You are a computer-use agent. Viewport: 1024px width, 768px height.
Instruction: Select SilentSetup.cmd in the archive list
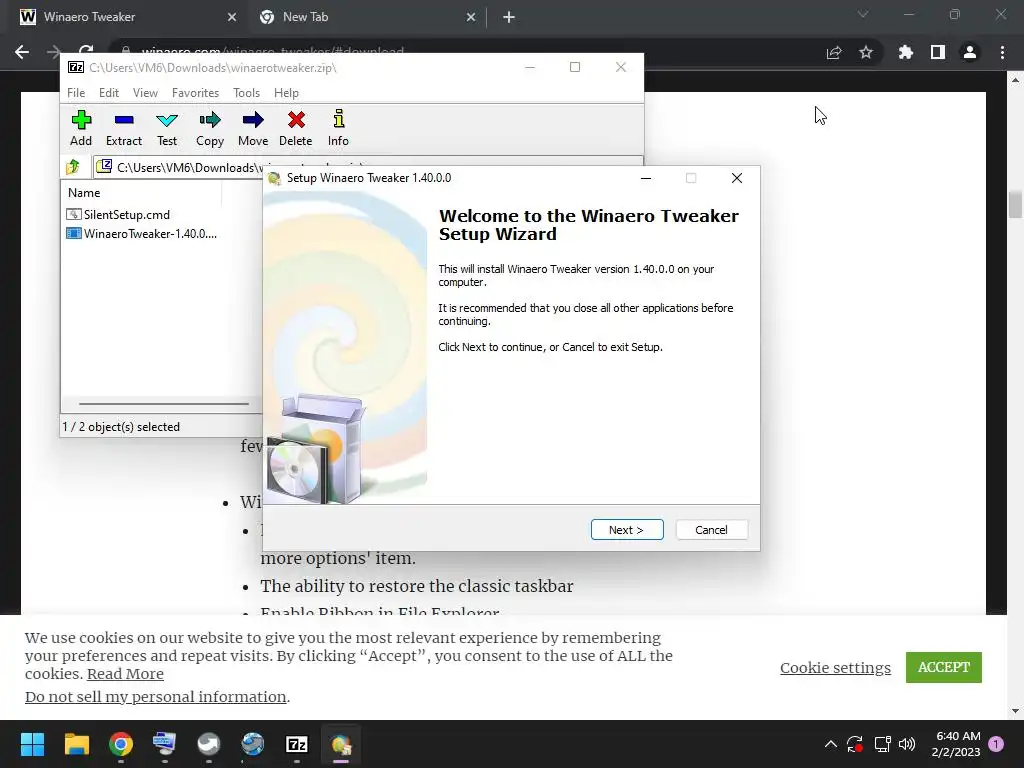(x=118, y=214)
